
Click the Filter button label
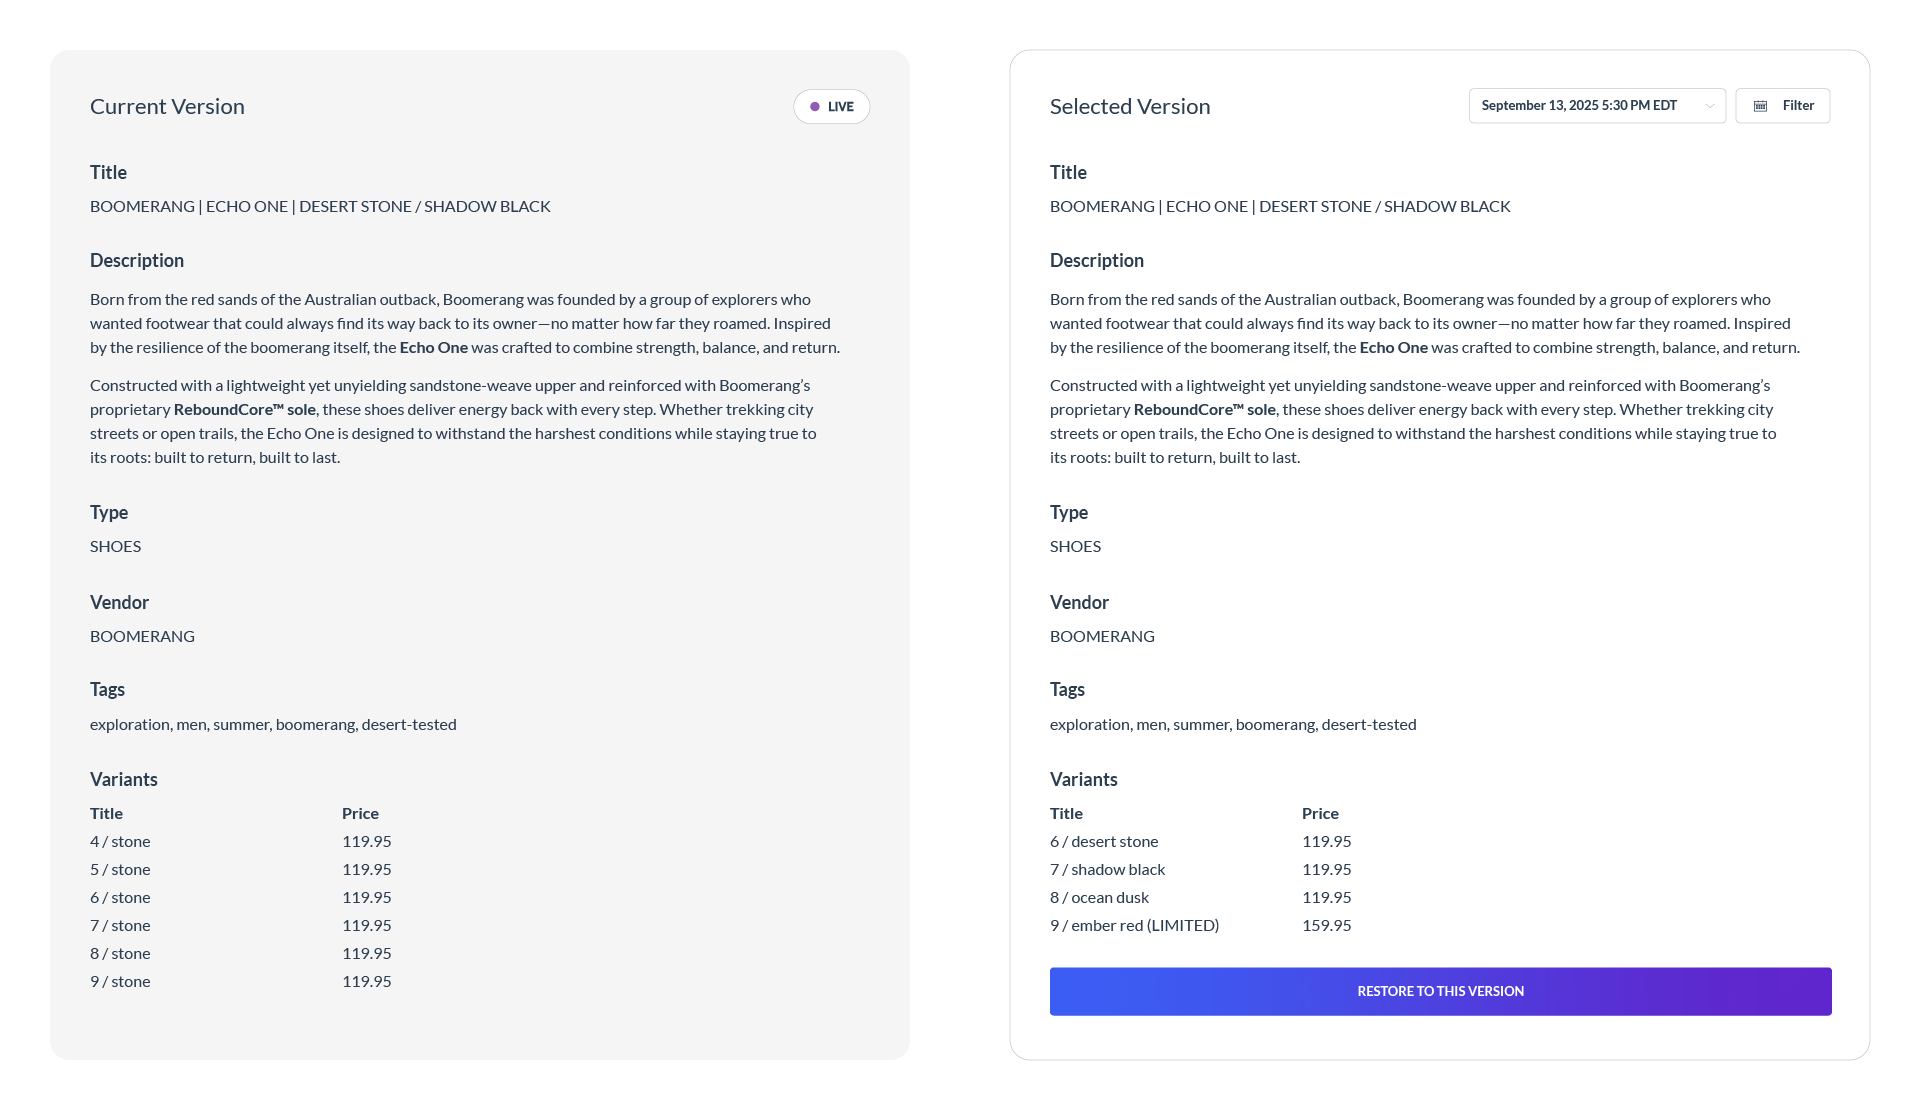pos(1798,106)
